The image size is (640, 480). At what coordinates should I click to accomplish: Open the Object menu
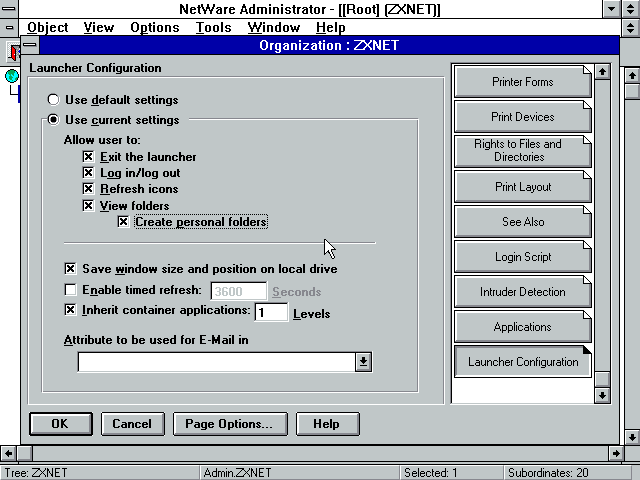(48, 27)
